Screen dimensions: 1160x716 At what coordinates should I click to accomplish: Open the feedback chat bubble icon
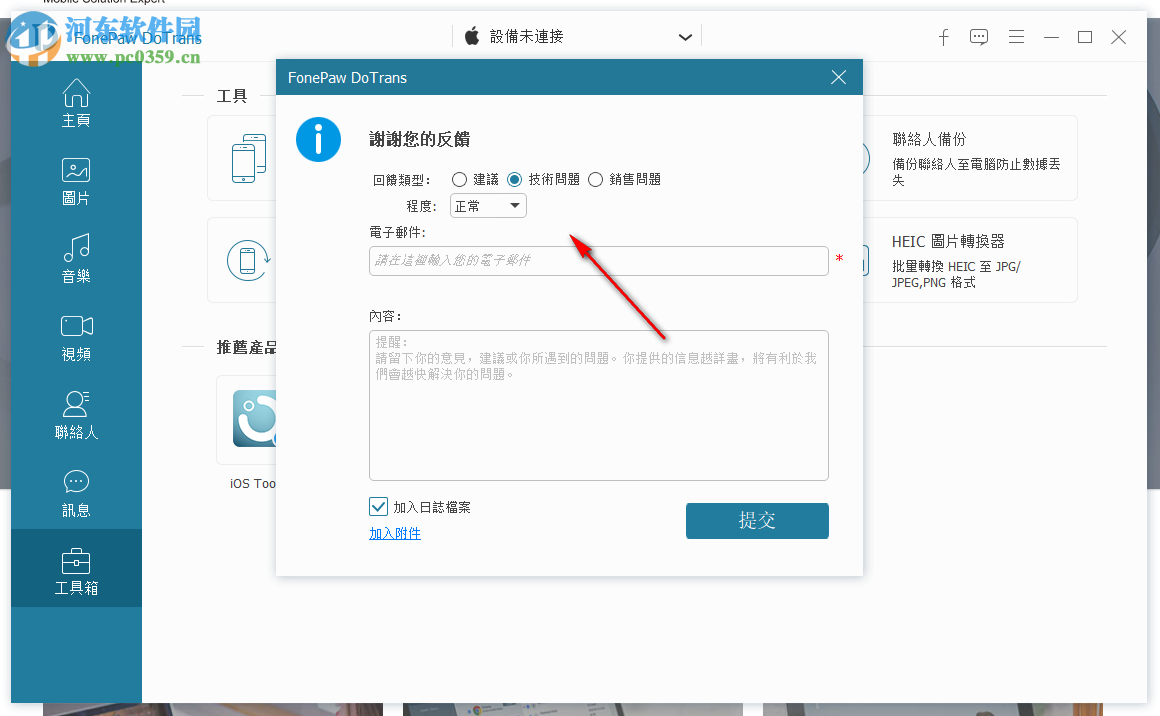979,37
